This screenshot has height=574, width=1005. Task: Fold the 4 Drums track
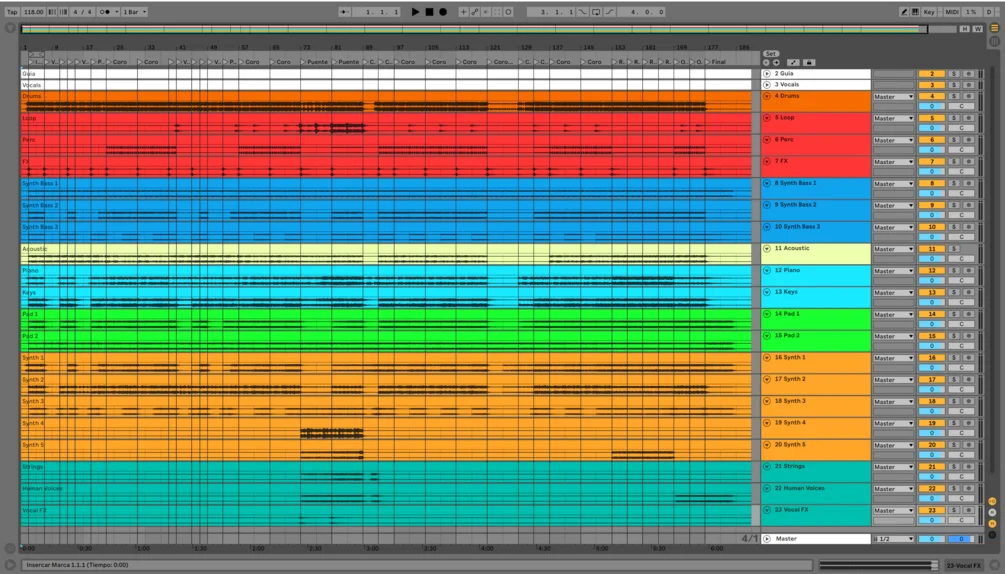(767, 96)
